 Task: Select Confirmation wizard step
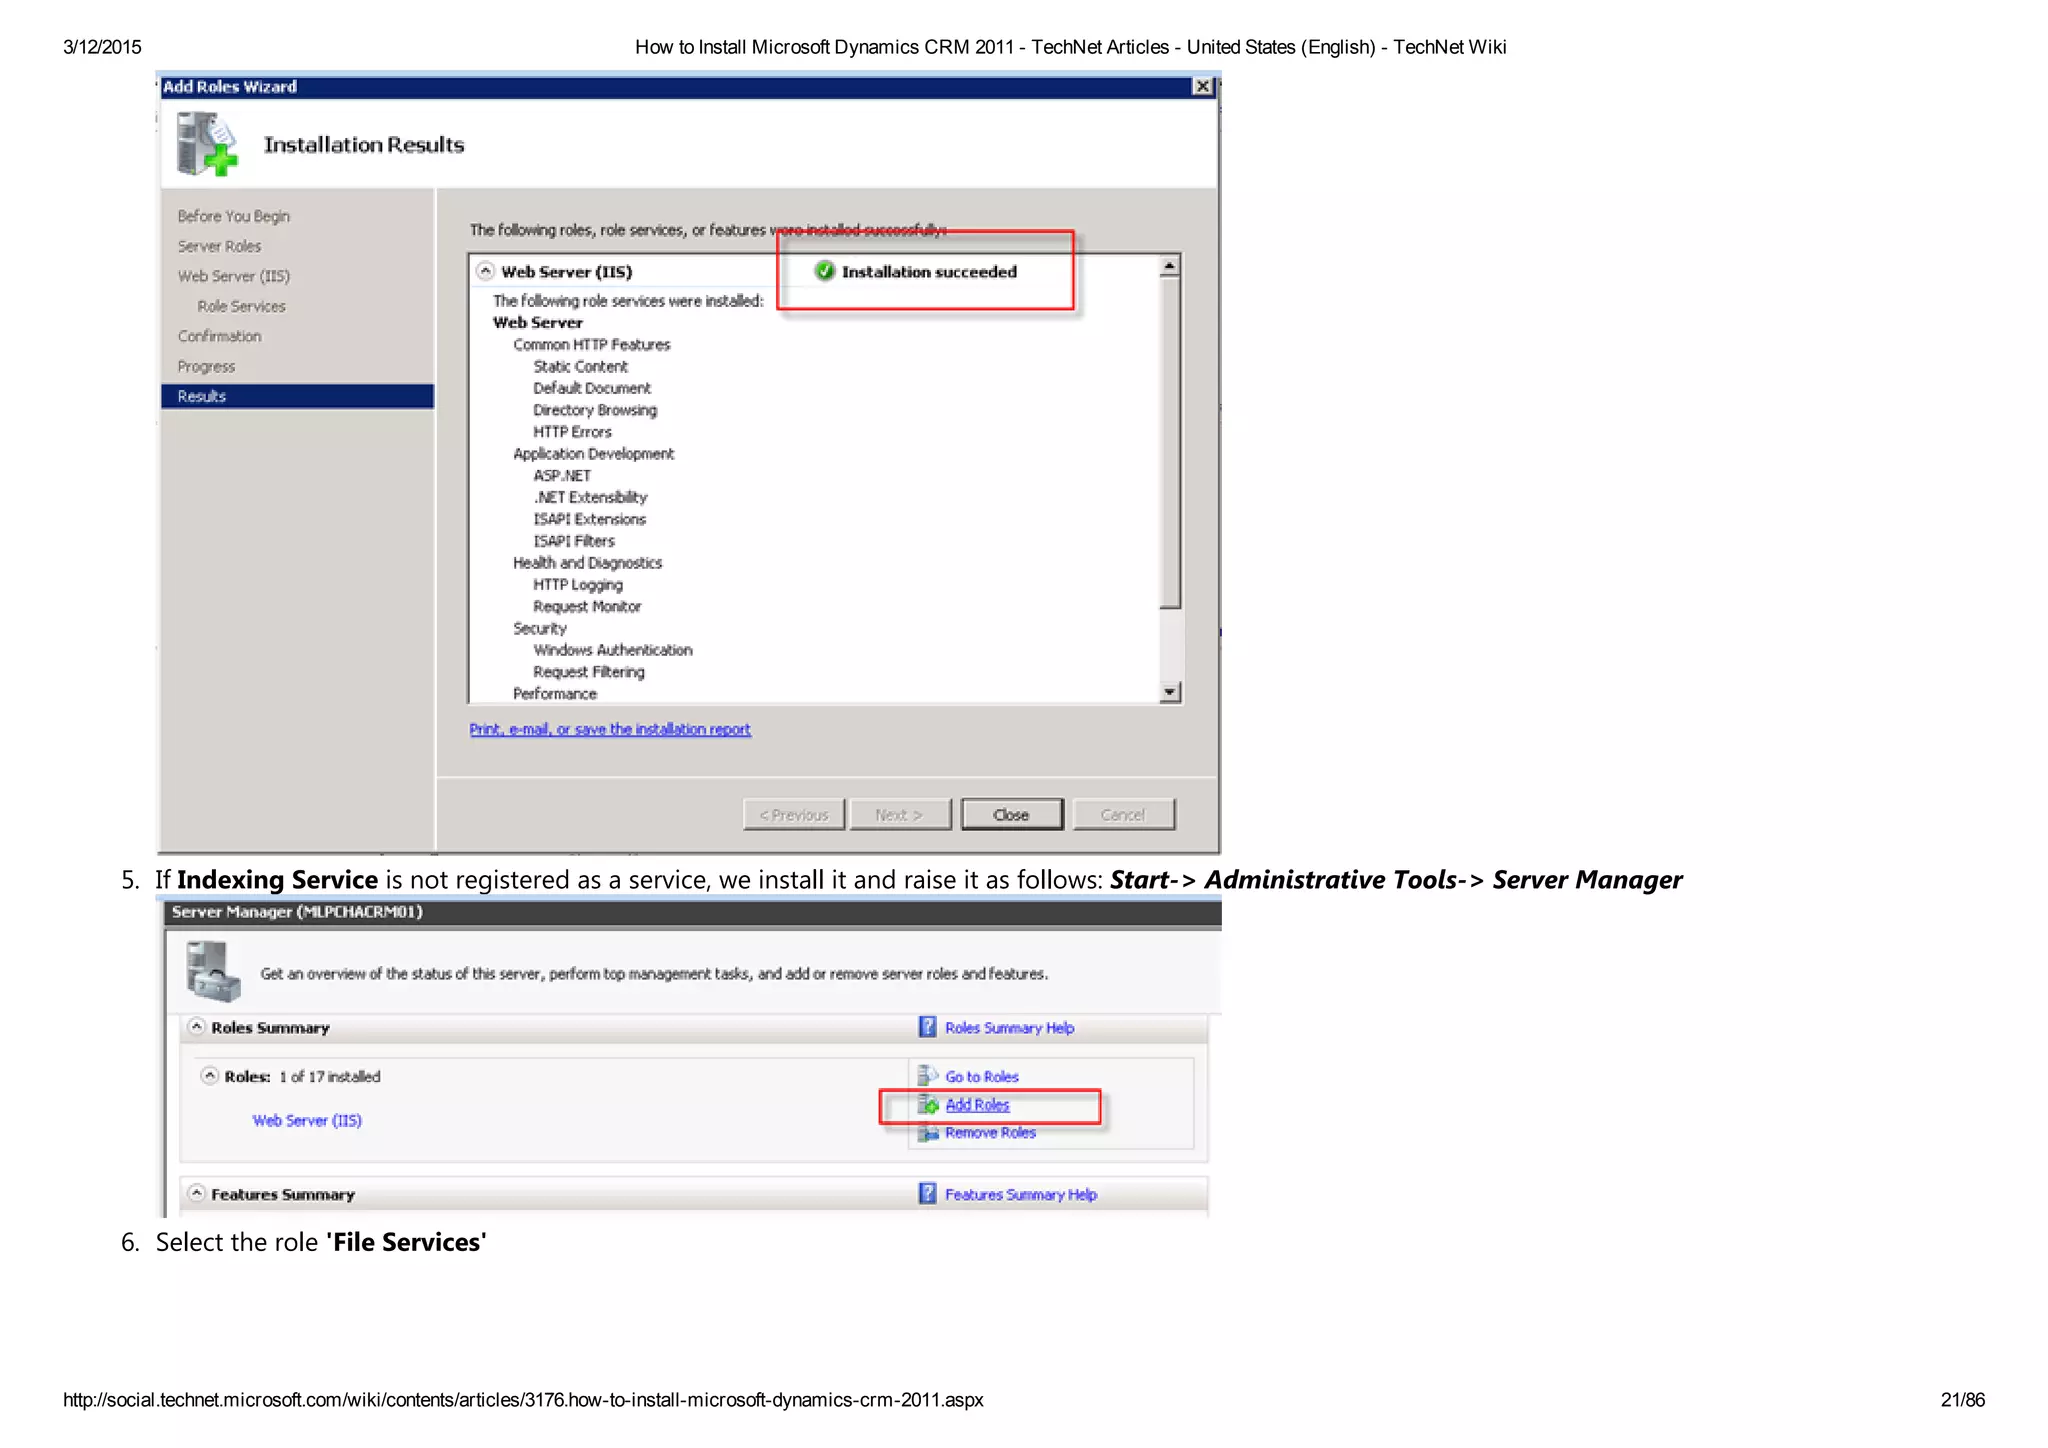219,336
